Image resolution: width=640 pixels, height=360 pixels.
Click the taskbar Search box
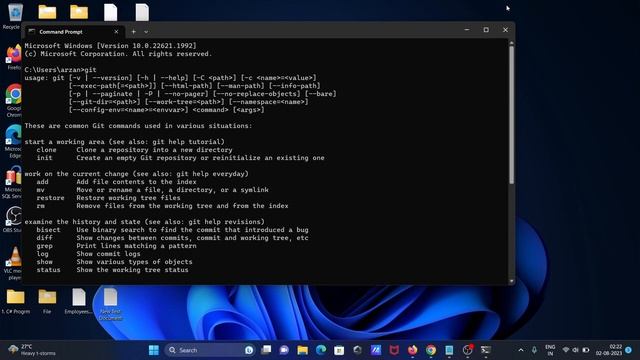pyautogui.click(x=210, y=350)
